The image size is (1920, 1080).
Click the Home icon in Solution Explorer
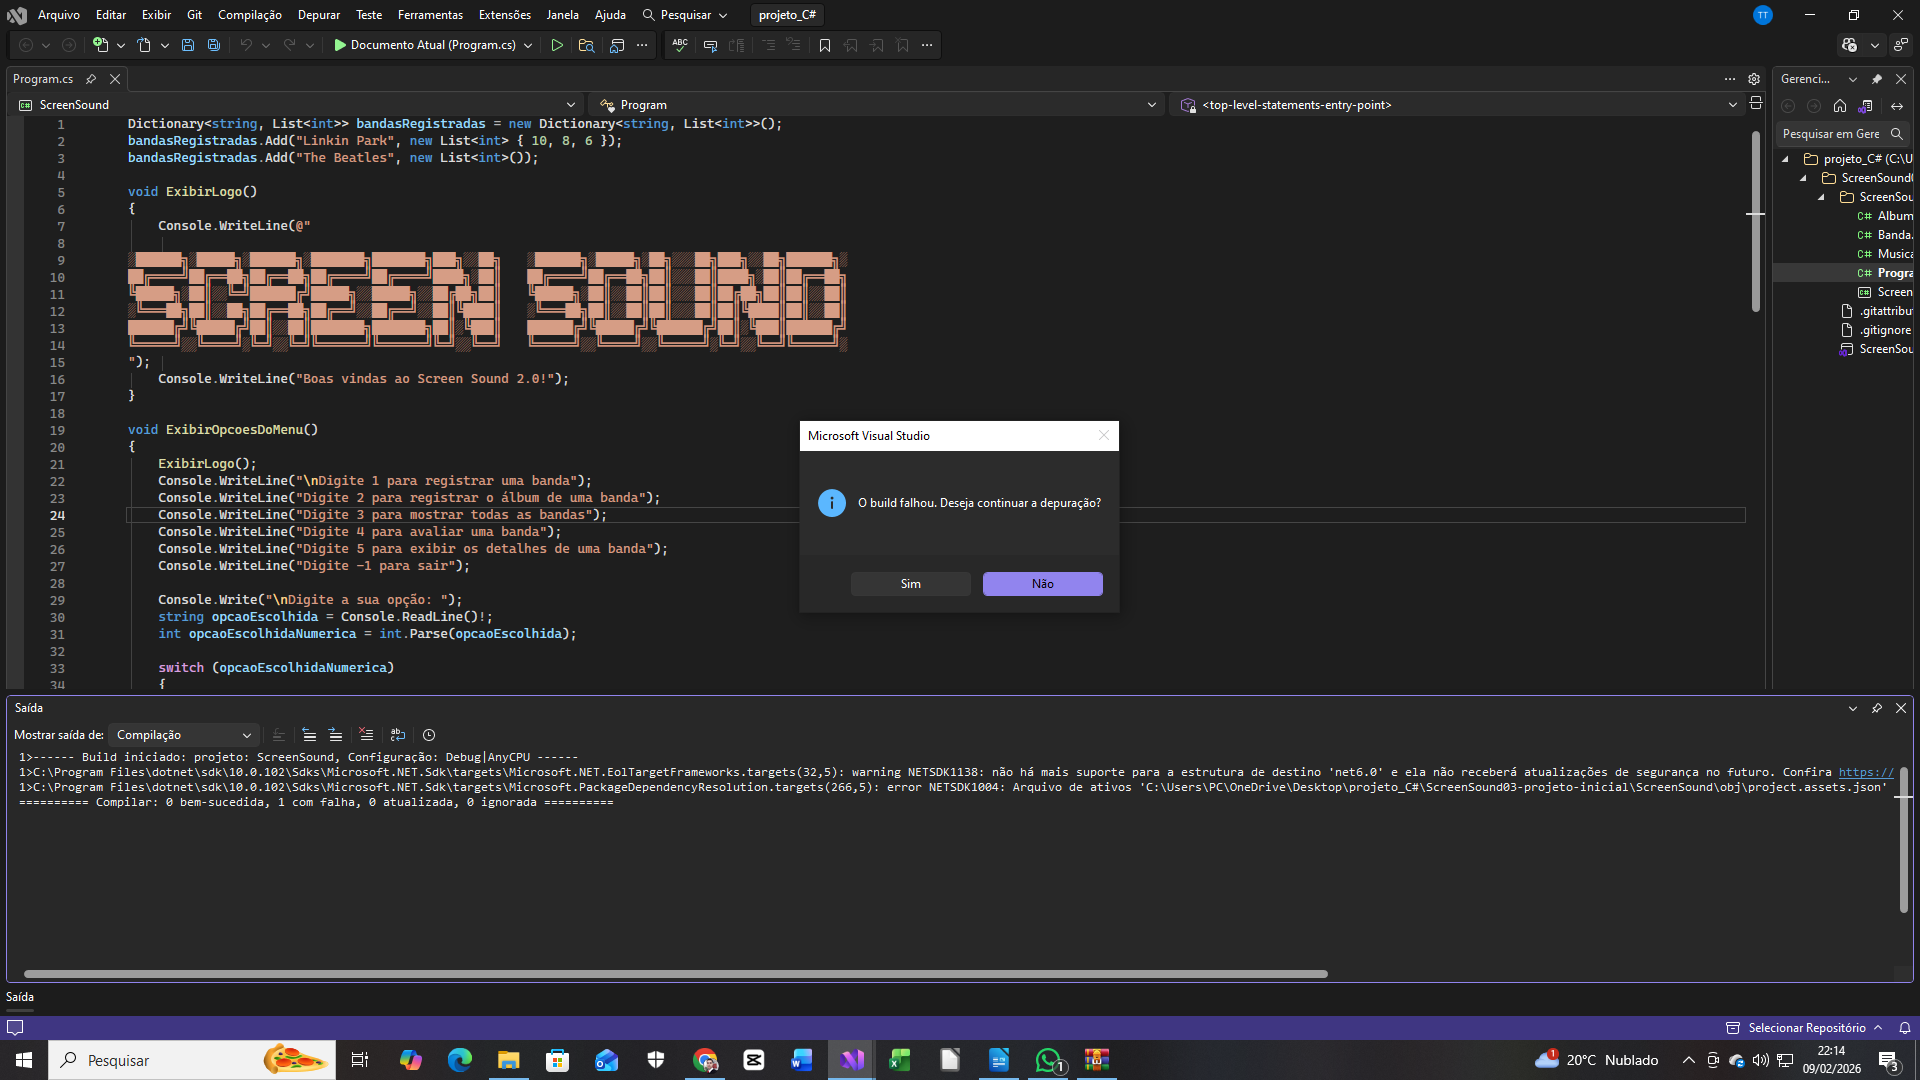tap(1840, 106)
